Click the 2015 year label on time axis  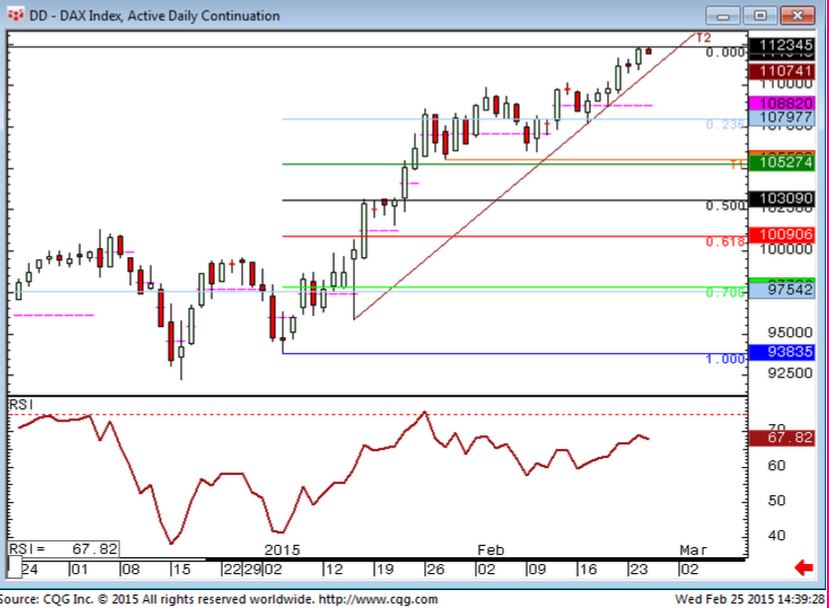coord(282,550)
